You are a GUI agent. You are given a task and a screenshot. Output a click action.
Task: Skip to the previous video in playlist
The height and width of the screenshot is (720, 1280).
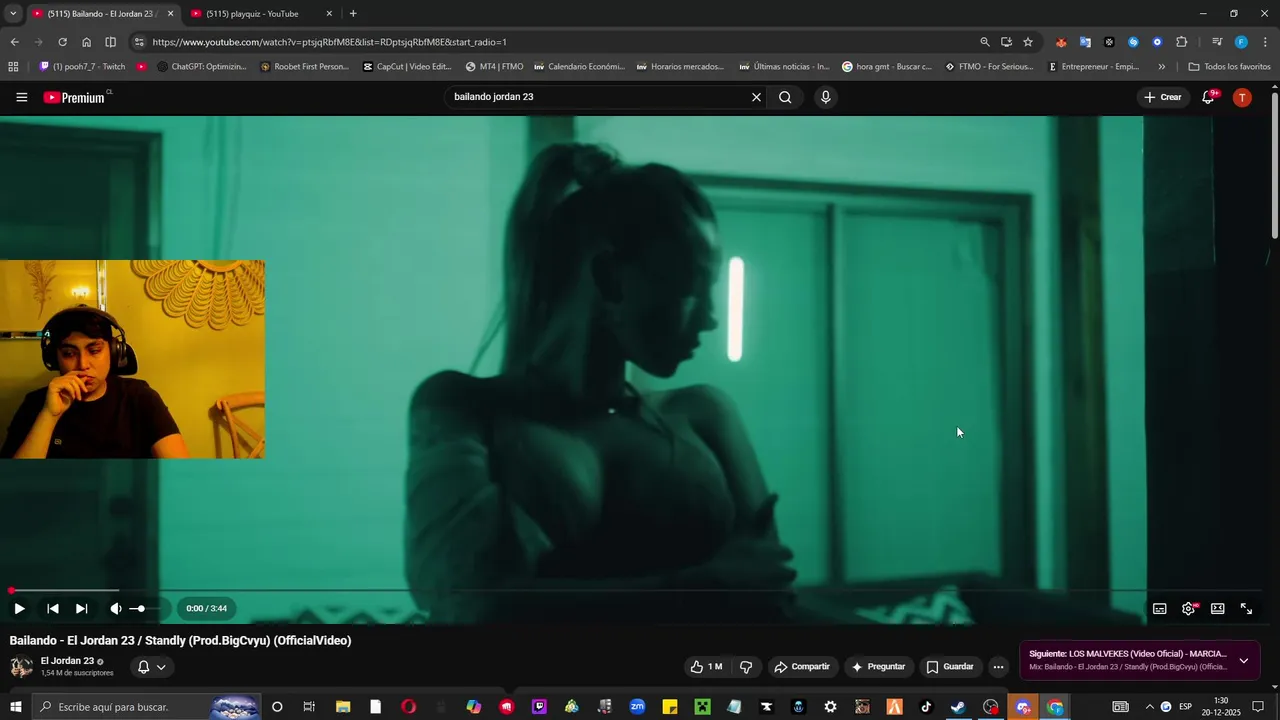click(x=53, y=608)
